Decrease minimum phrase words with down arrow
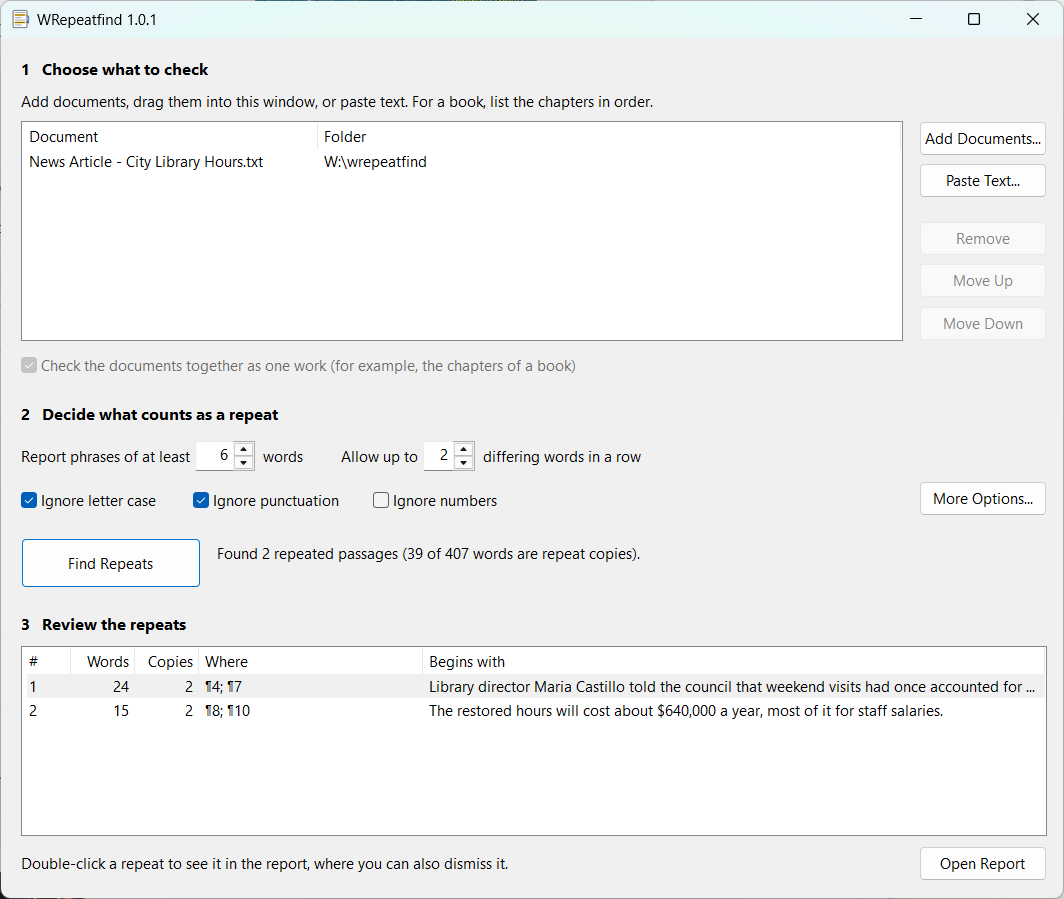 (x=244, y=463)
